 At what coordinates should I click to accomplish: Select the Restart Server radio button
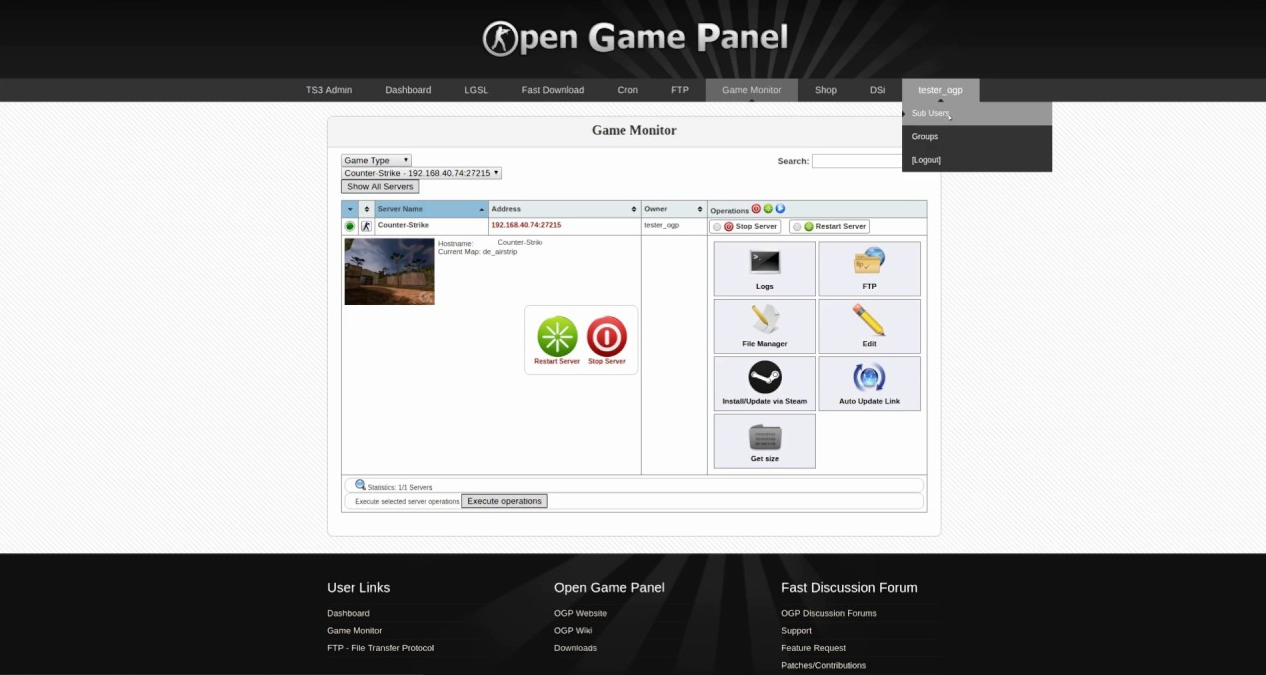[797, 227]
